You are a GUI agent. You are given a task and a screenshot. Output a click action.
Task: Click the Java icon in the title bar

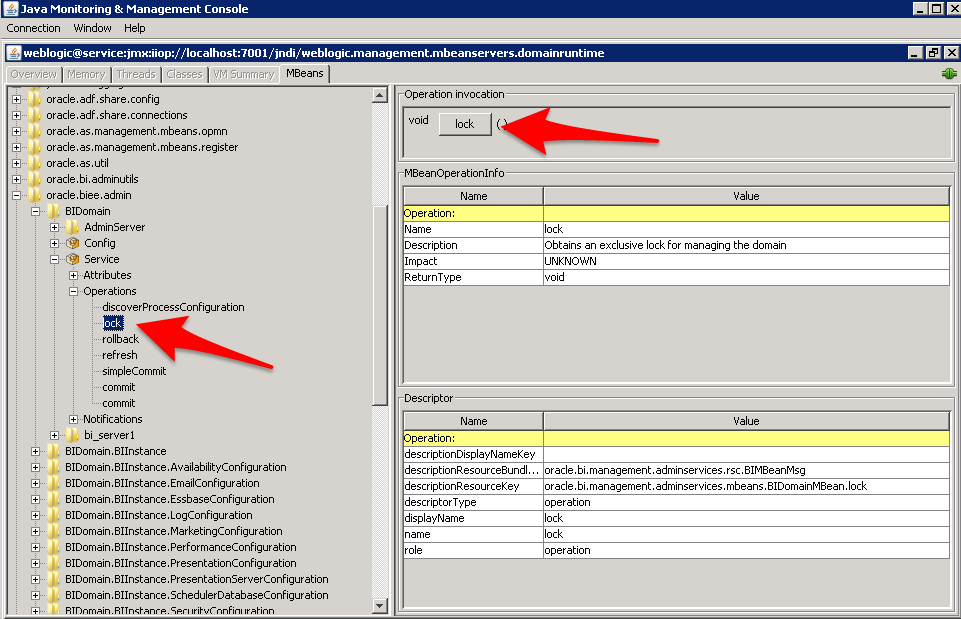point(10,9)
